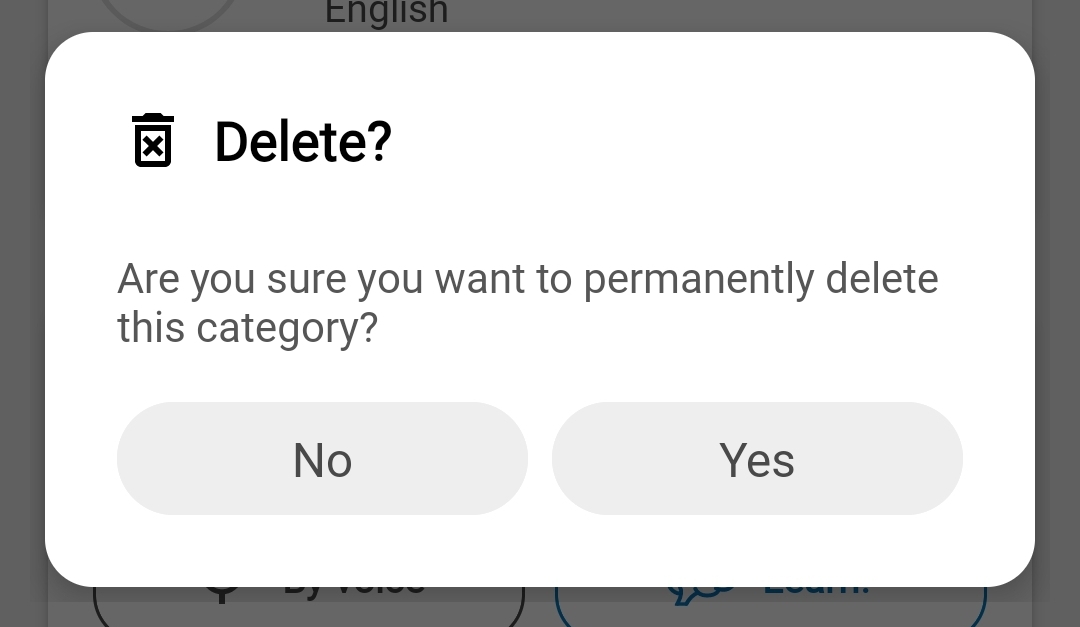Tap the chat bubbles icon on Learn
The width and height of the screenshot is (1080, 627).
tap(700, 595)
